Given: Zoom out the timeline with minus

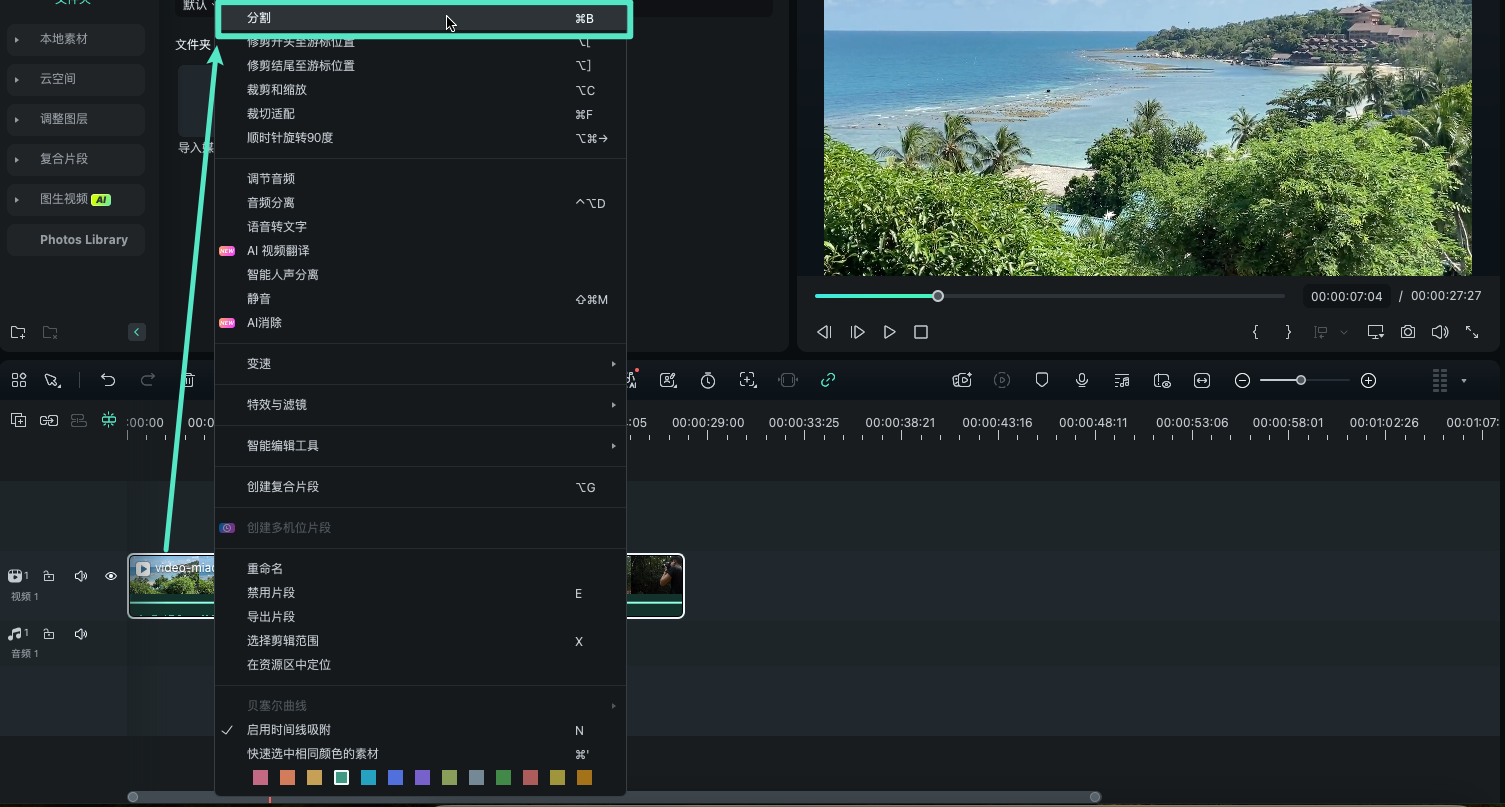Looking at the screenshot, I should click(1242, 381).
